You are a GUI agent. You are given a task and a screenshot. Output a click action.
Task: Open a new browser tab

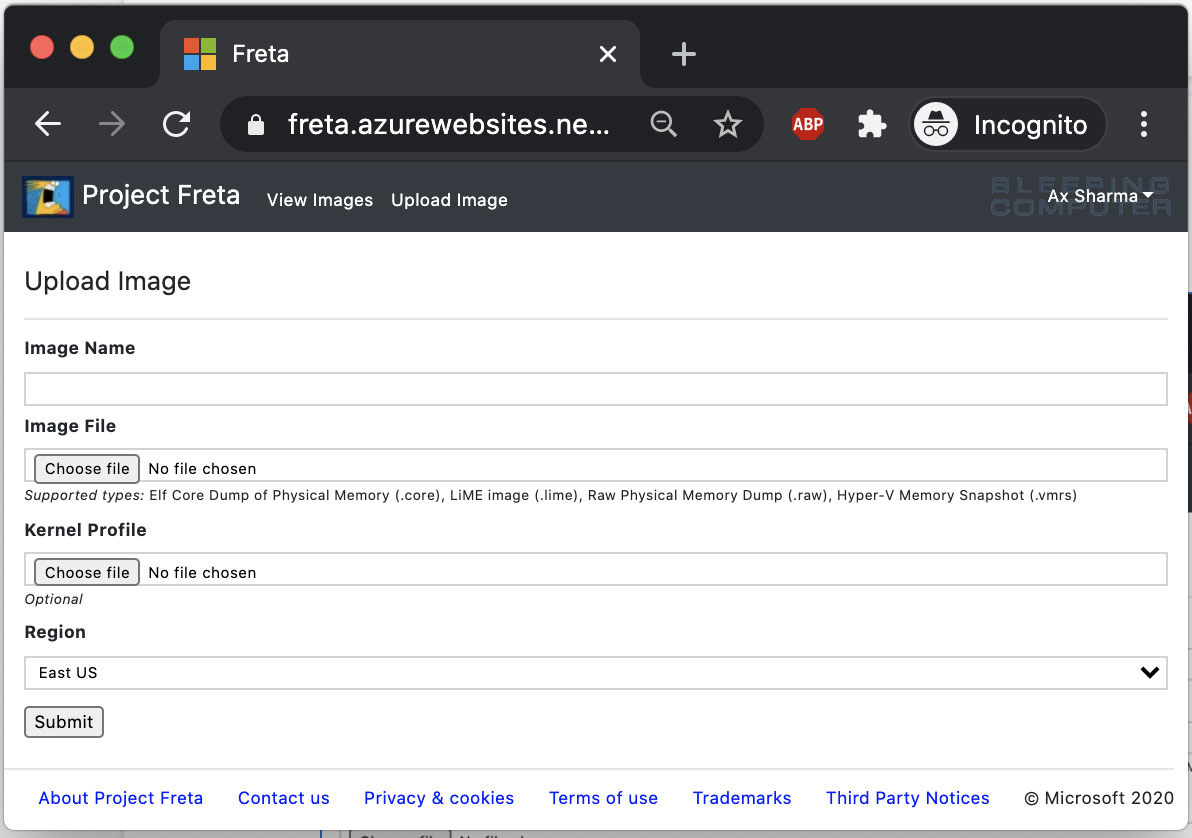click(684, 54)
